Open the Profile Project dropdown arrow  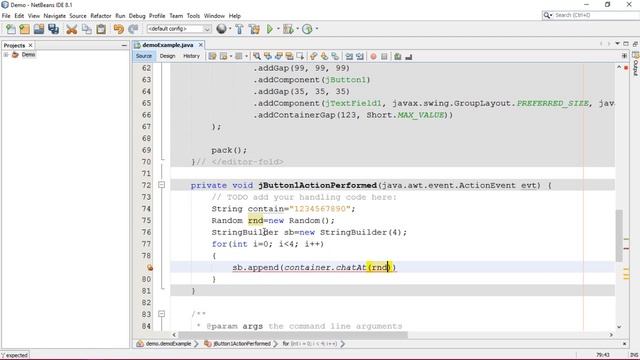[316, 29]
